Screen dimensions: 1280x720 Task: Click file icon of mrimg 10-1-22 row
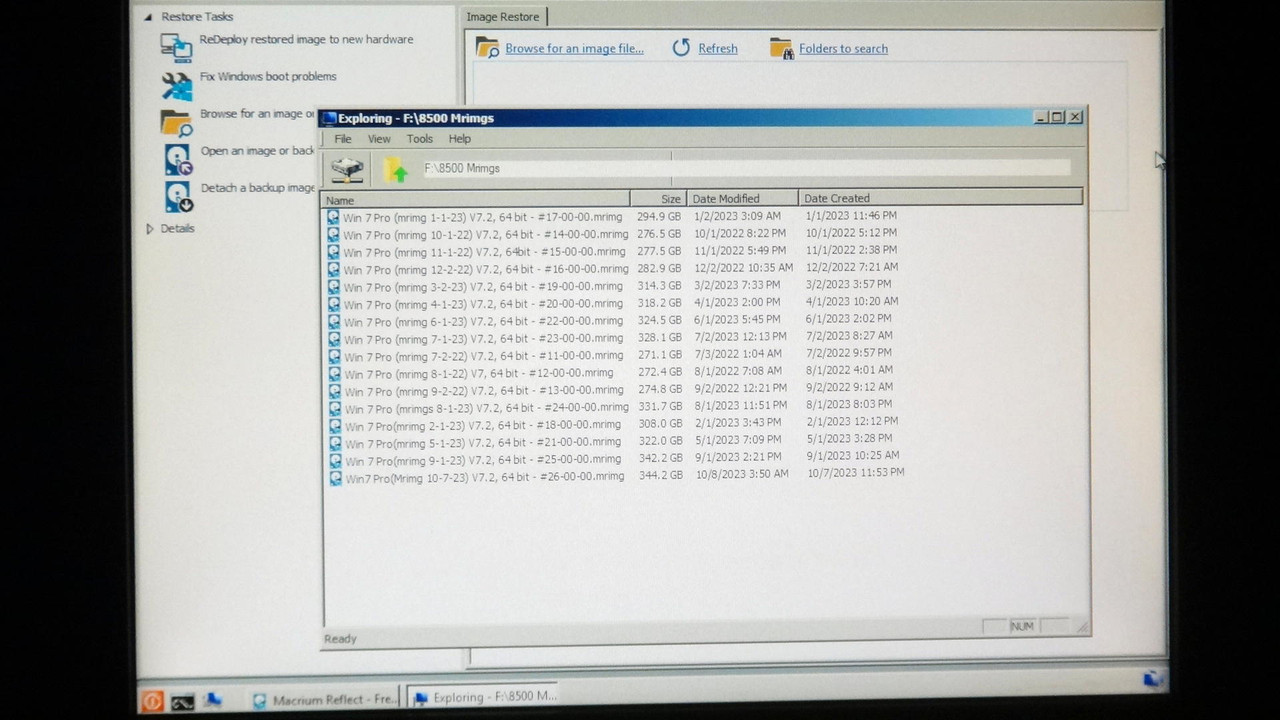pyautogui.click(x=334, y=234)
